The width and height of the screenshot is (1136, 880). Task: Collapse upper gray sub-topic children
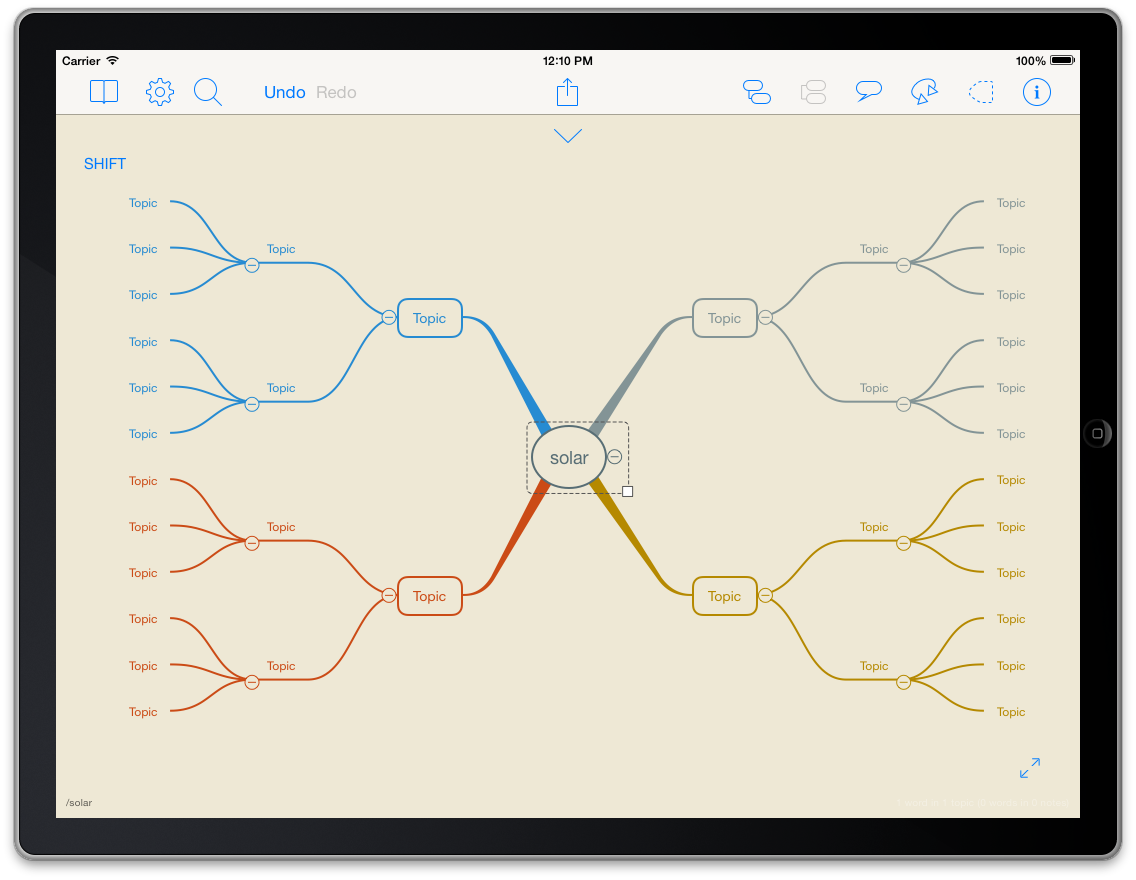click(903, 265)
